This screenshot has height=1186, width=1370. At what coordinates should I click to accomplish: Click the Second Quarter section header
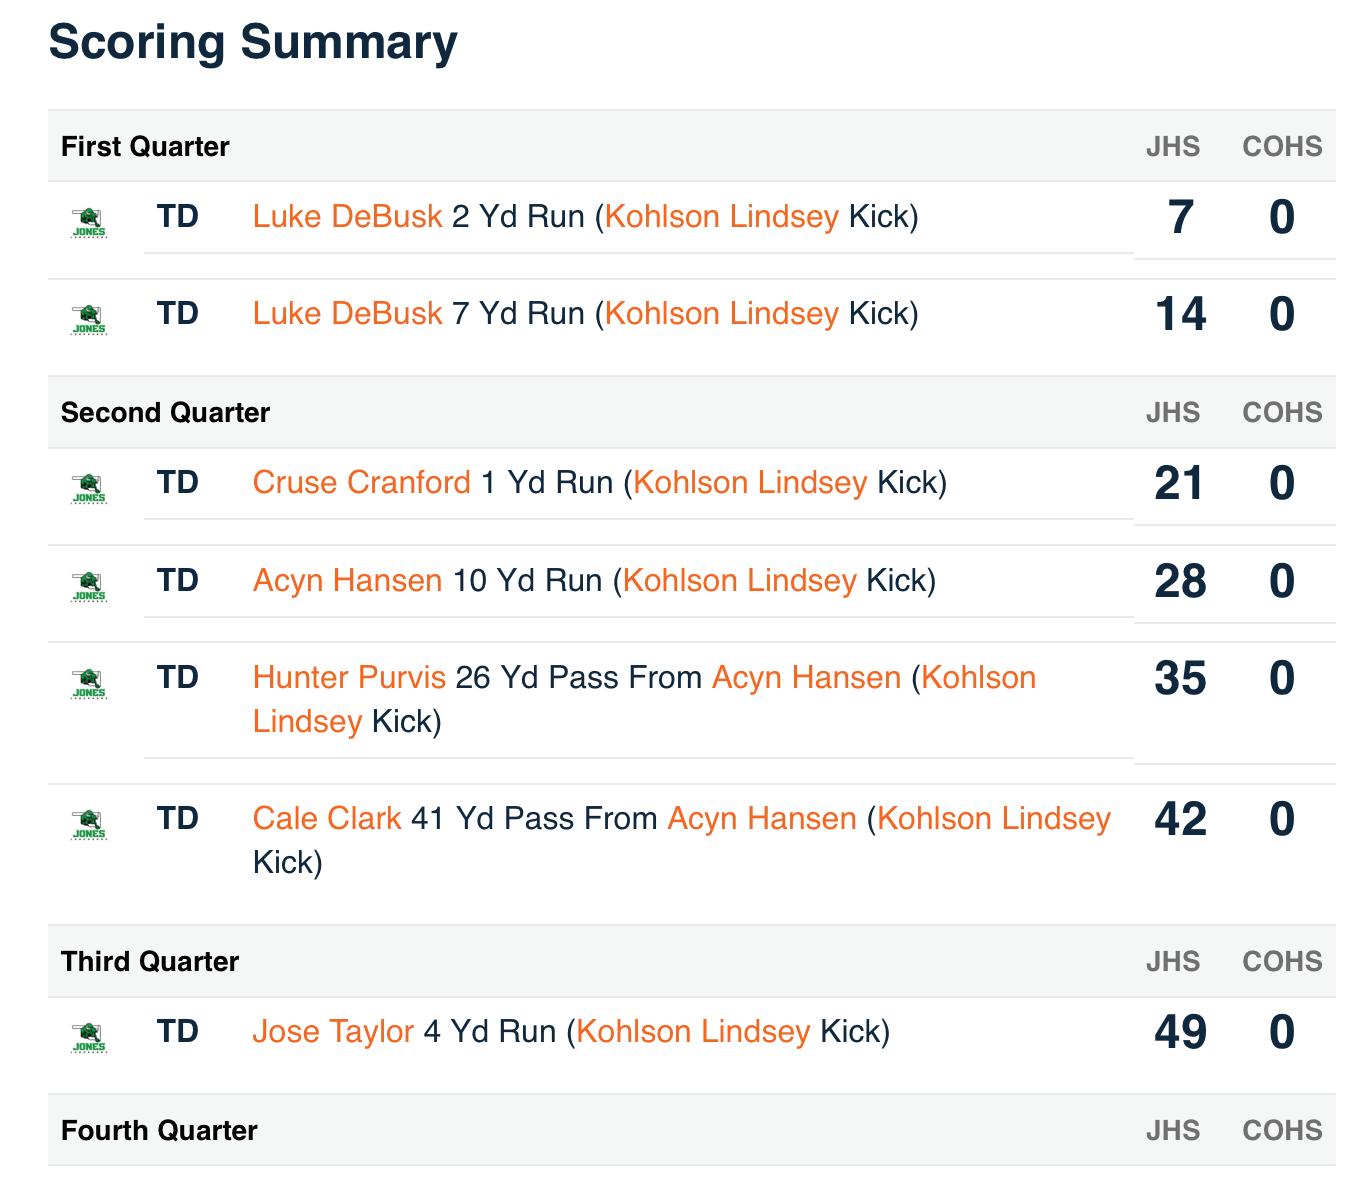point(165,412)
